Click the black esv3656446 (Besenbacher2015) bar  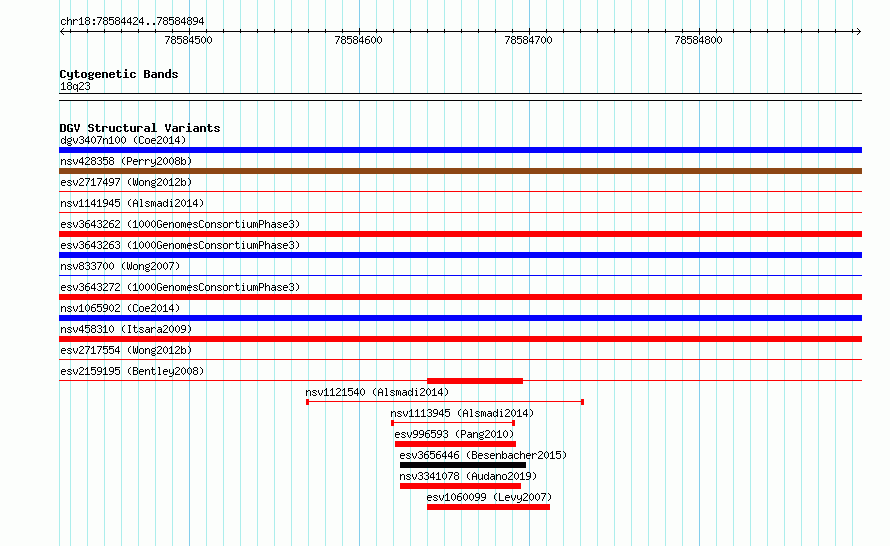click(x=463, y=465)
